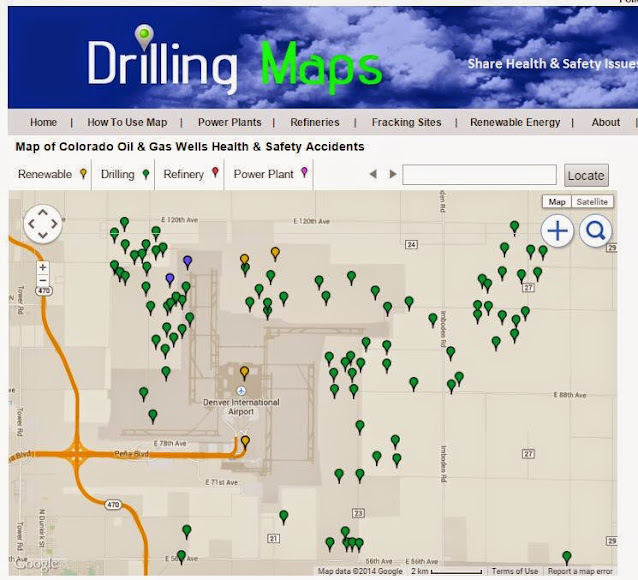Click the map pan direction control
This screenshot has width=638, height=580.
coord(43,224)
